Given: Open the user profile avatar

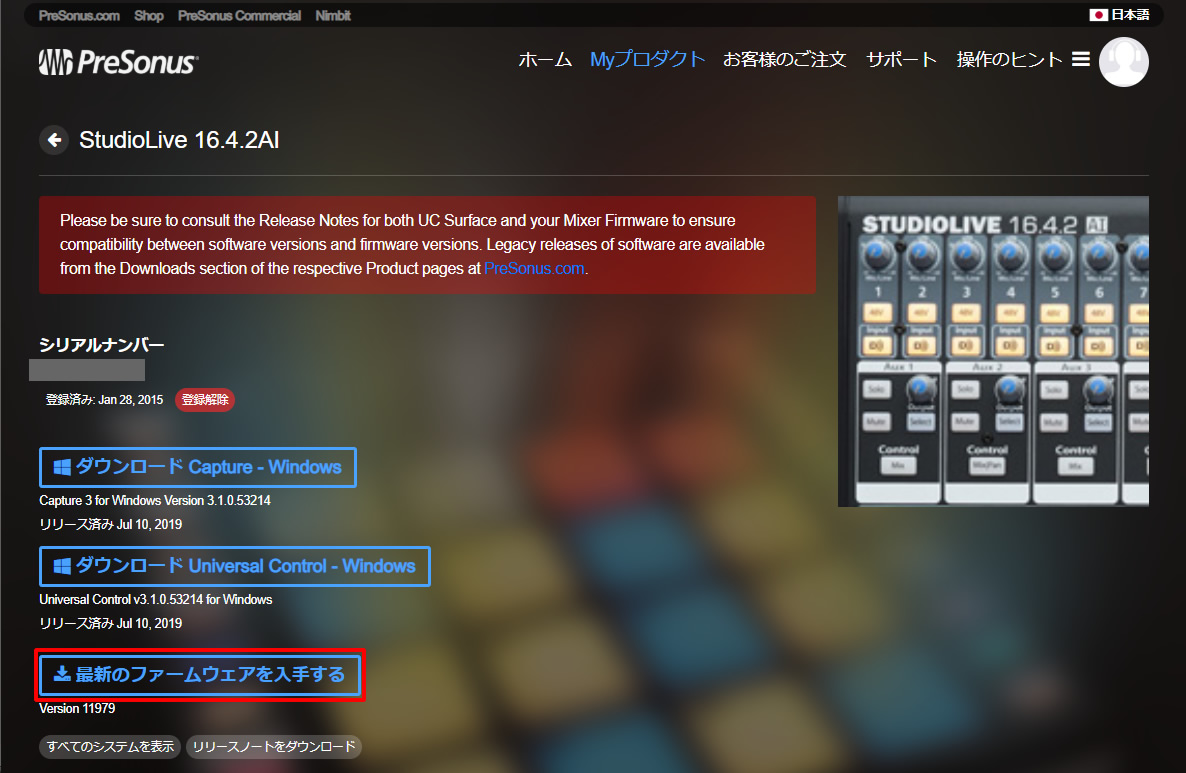Looking at the screenshot, I should (1123, 62).
